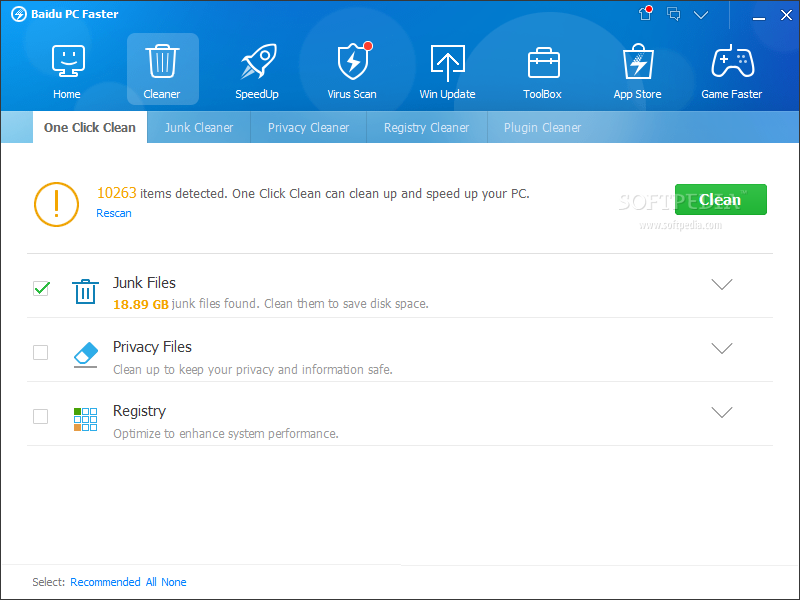Image resolution: width=800 pixels, height=600 pixels.
Task: Click the Privacy Files title
Action: coord(152,347)
